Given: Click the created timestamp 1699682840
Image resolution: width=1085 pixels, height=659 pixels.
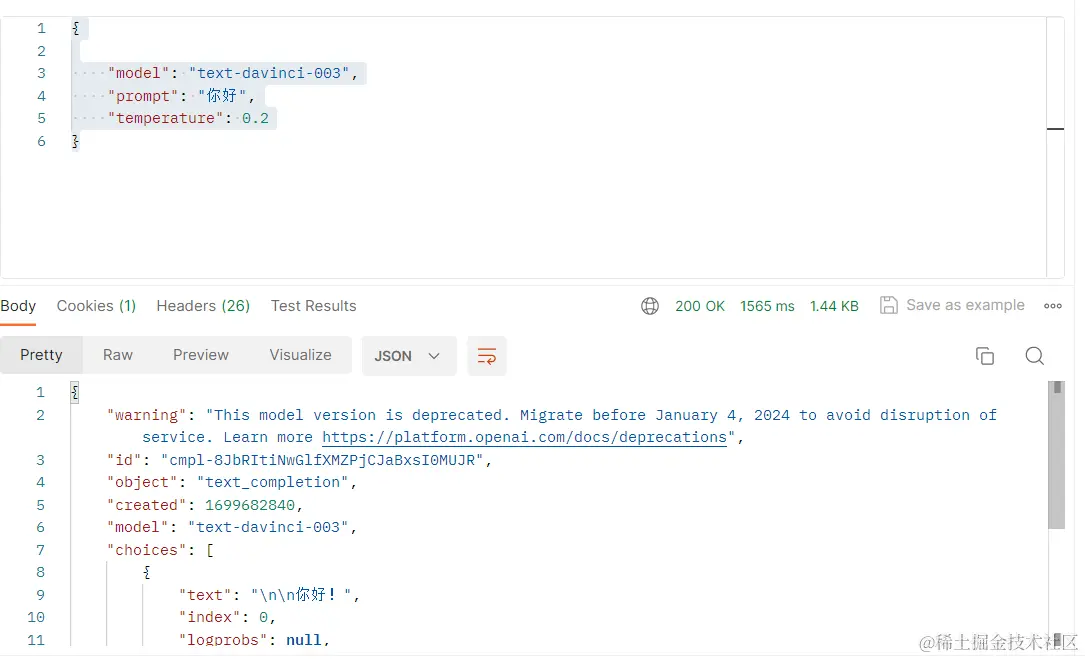Looking at the screenshot, I should tap(250, 505).
